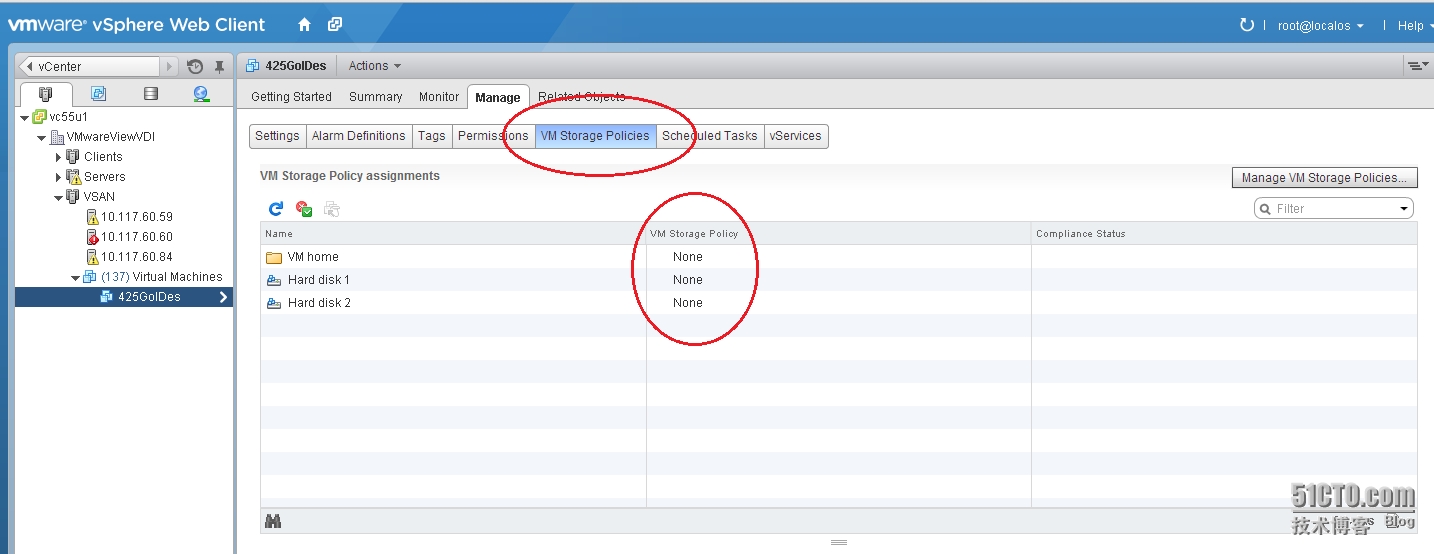
Task: Open navigator history clock icon
Action: coord(195,67)
